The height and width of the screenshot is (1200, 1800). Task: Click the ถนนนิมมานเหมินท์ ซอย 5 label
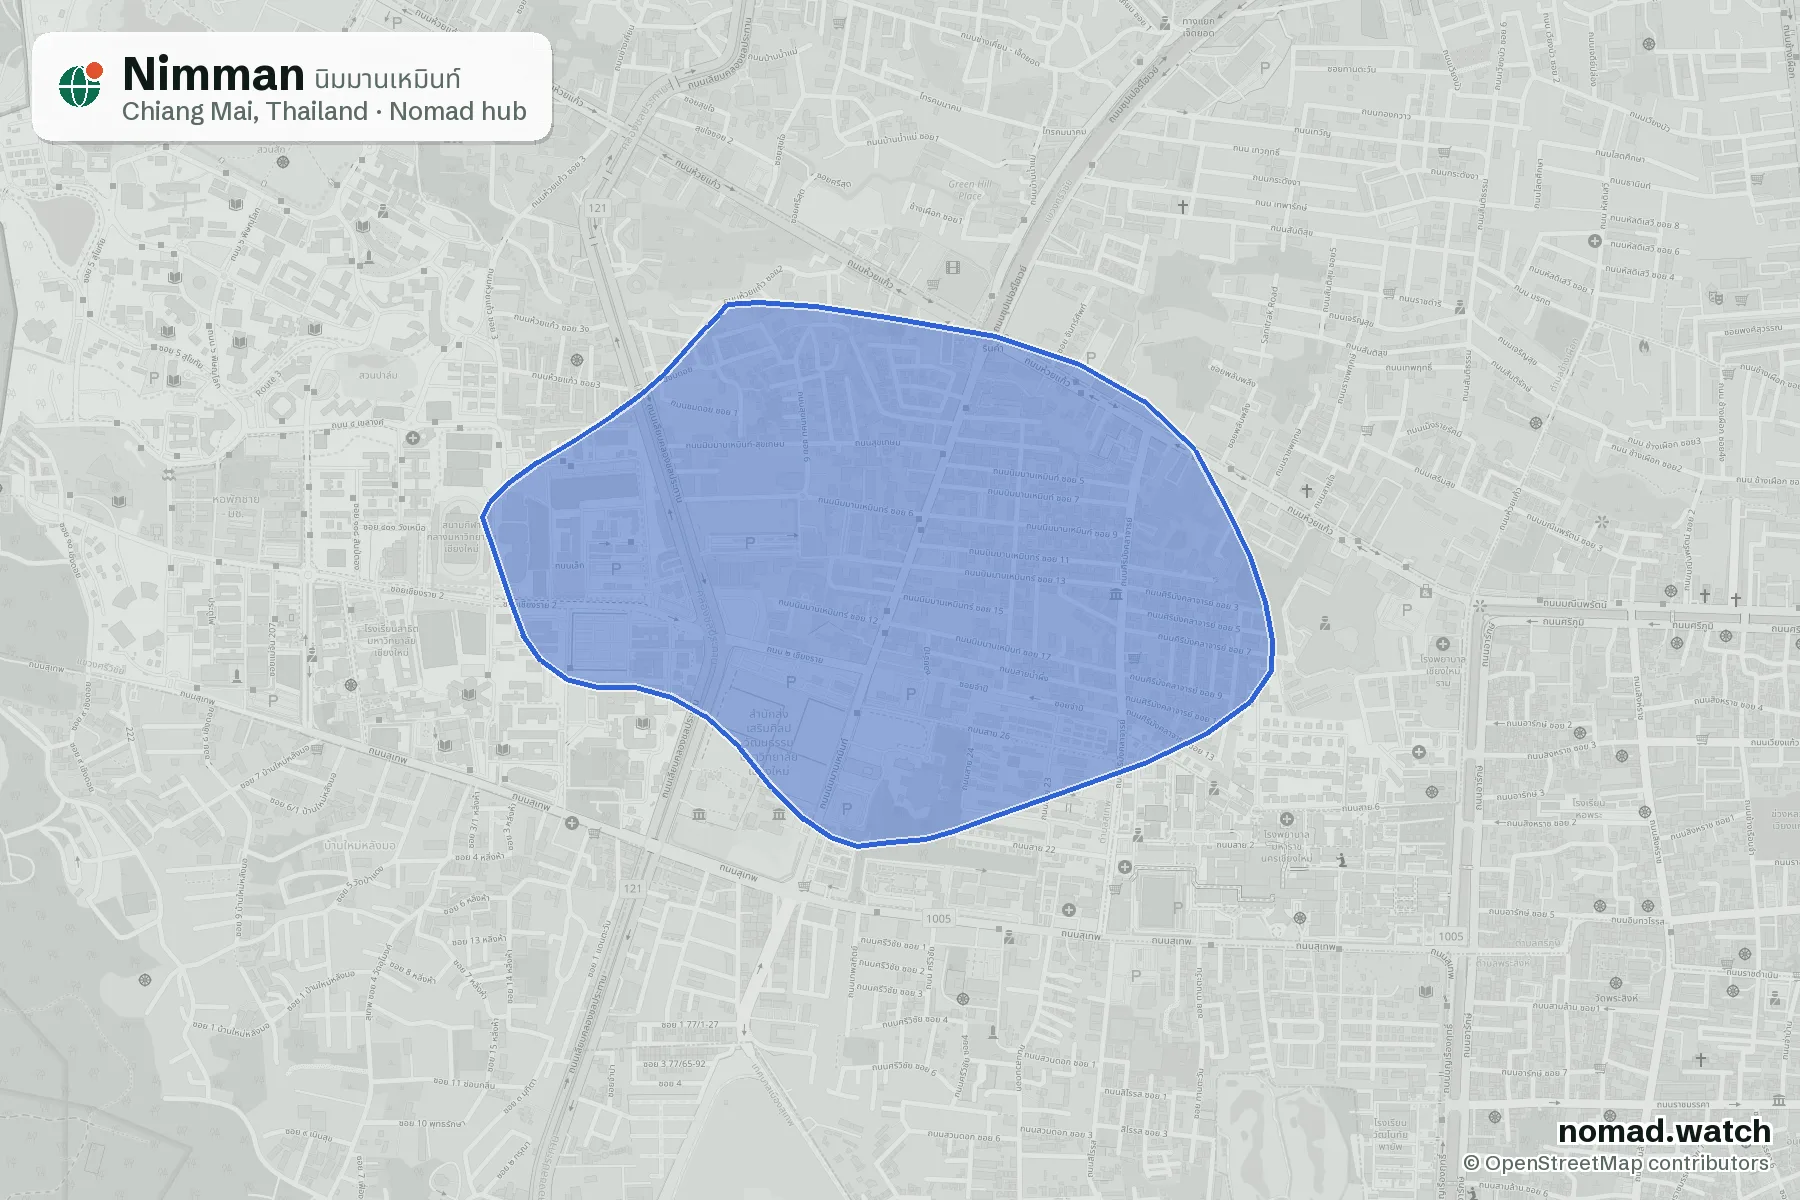[x=1038, y=476]
